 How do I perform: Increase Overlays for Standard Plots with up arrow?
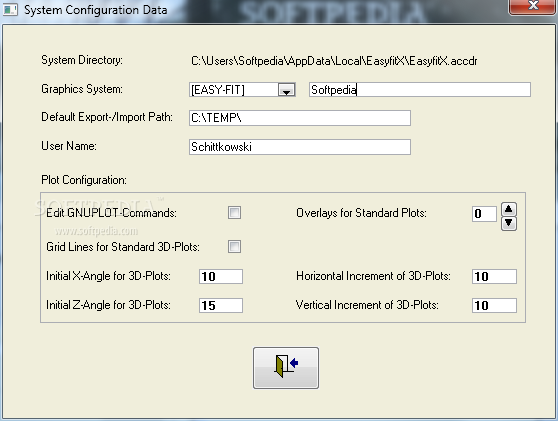click(509, 209)
